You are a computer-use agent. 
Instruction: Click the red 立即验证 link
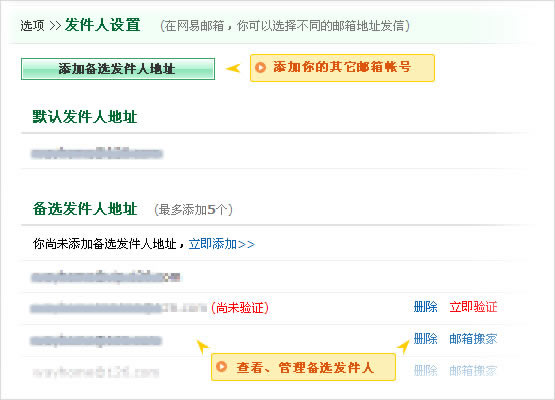(x=473, y=307)
